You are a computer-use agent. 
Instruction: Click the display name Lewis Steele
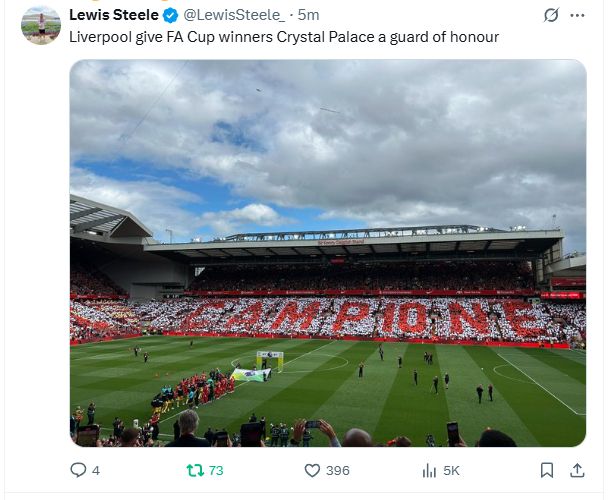(x=114, y=15)
